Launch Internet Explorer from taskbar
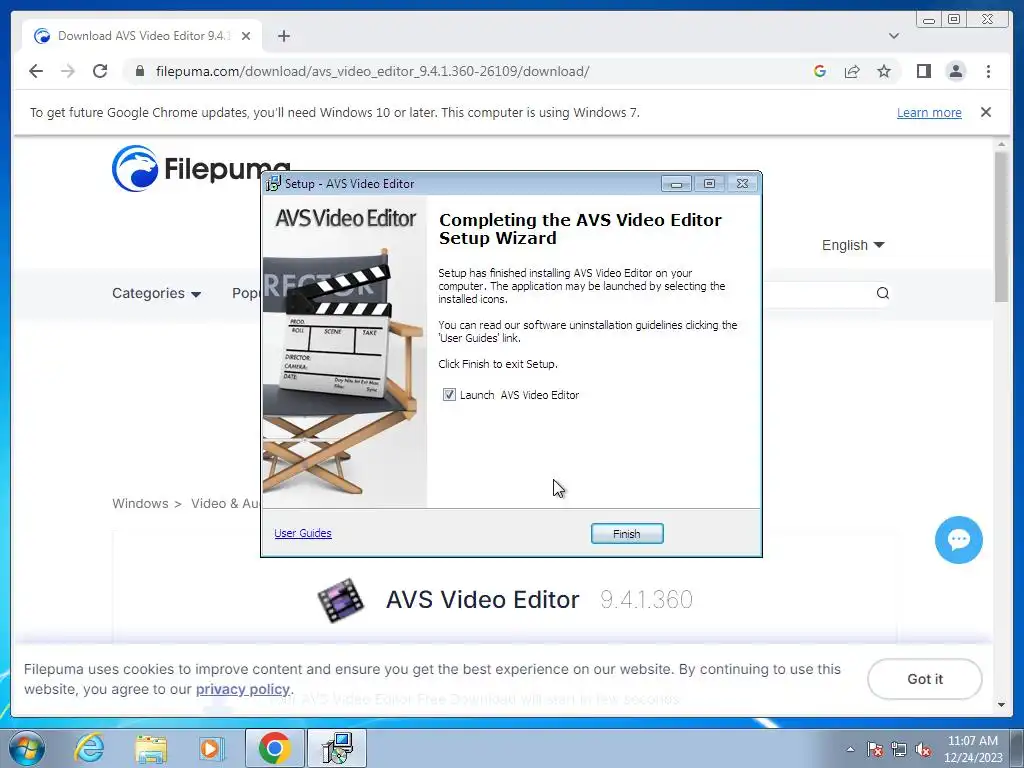 coord(89,748)
